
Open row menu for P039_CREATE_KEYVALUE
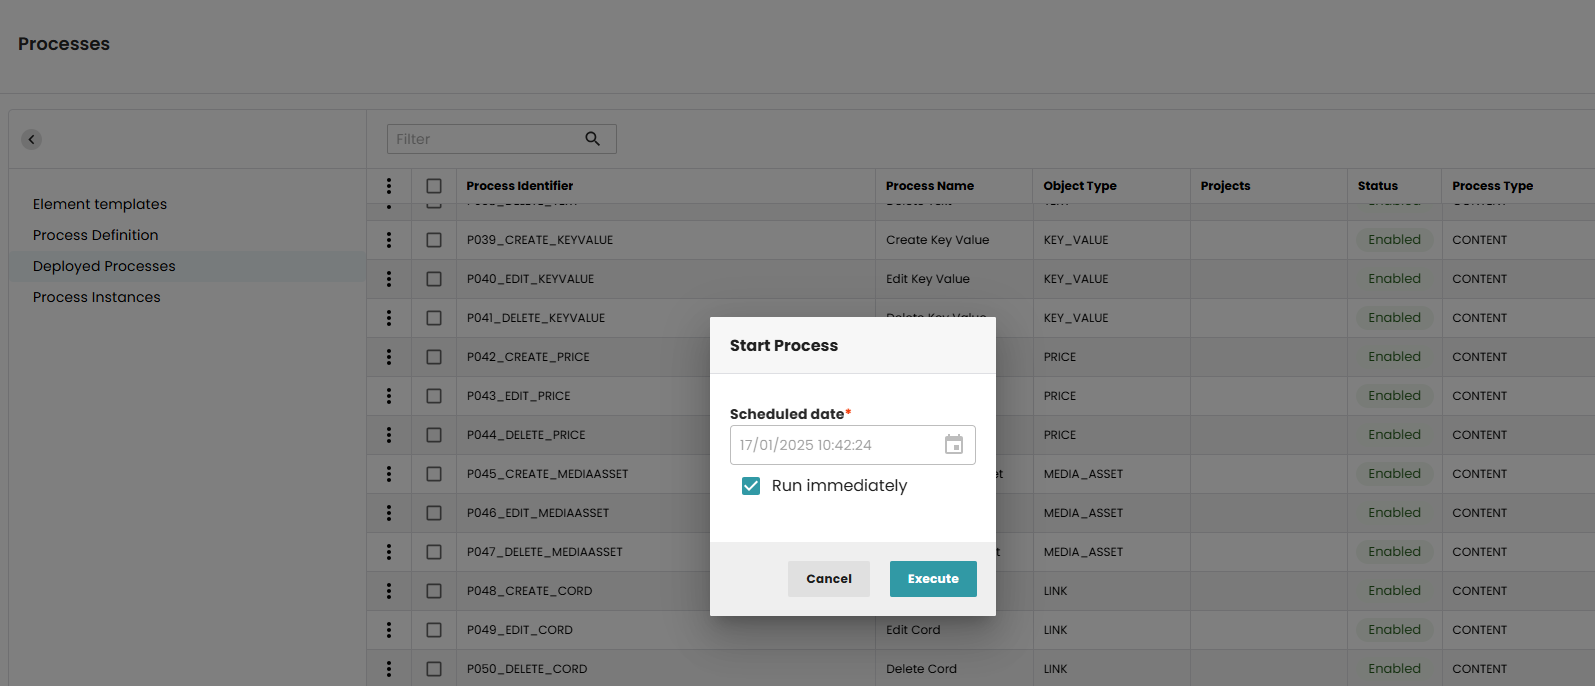389,240
